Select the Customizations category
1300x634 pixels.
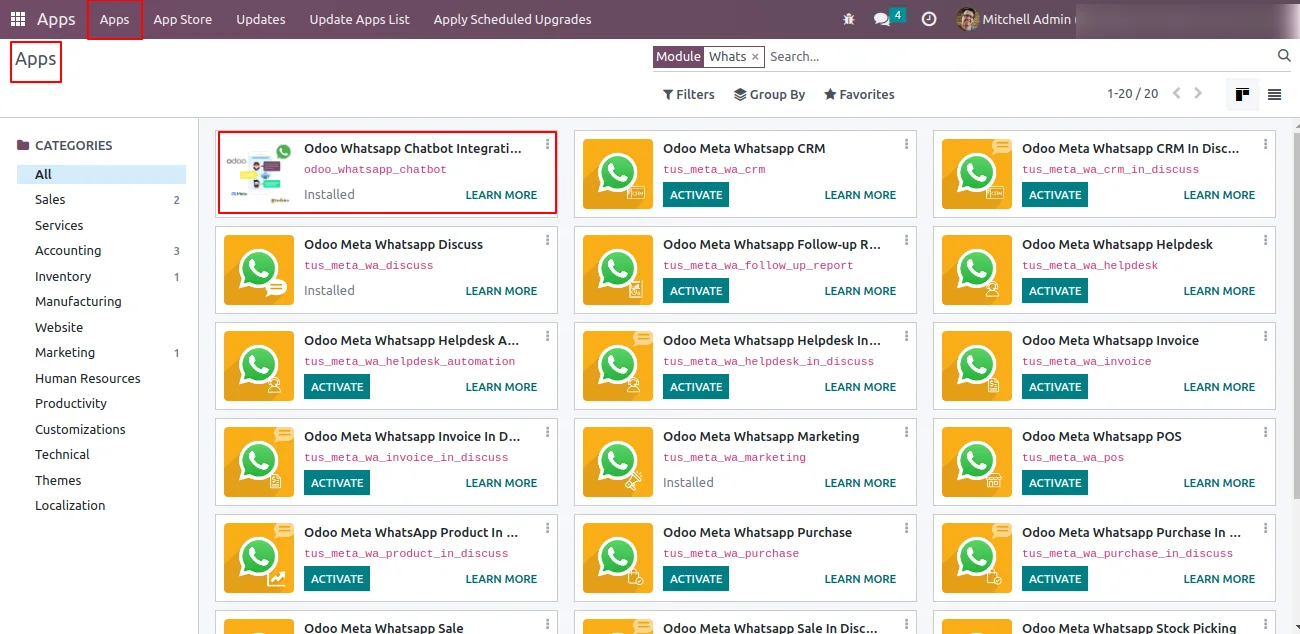click(x=101, y=429)
